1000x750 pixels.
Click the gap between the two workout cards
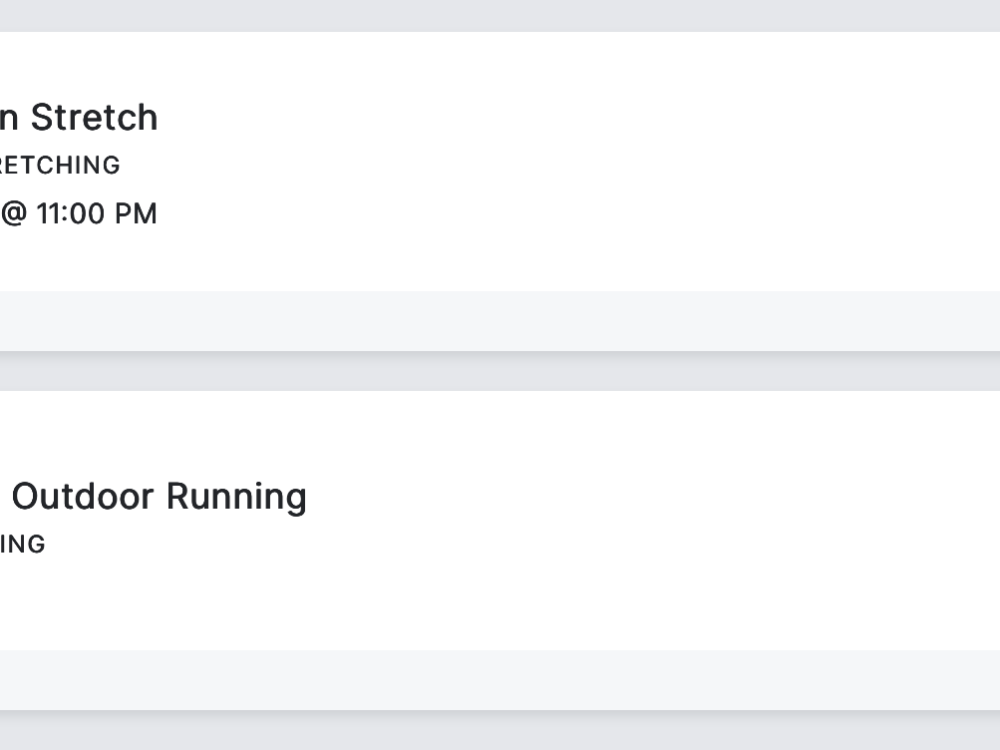[500, 372]
